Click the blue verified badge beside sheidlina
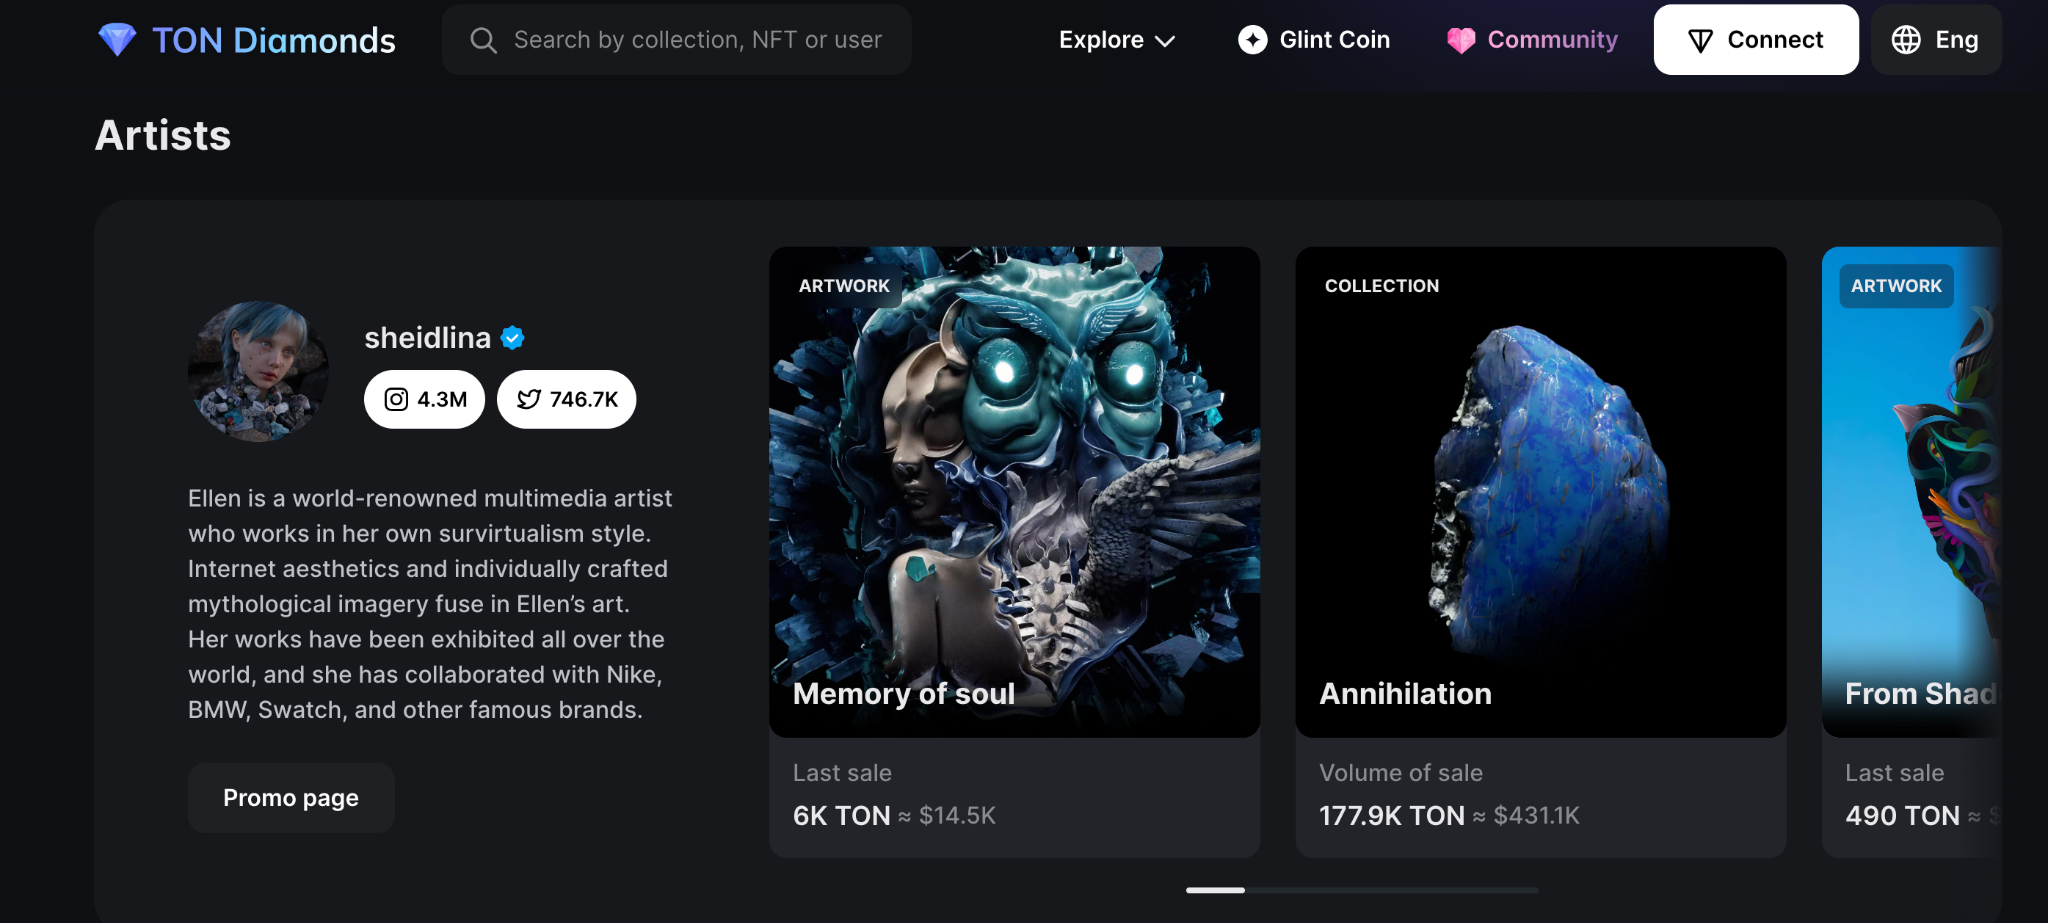 pyautogui.click(x=513, y=338)
